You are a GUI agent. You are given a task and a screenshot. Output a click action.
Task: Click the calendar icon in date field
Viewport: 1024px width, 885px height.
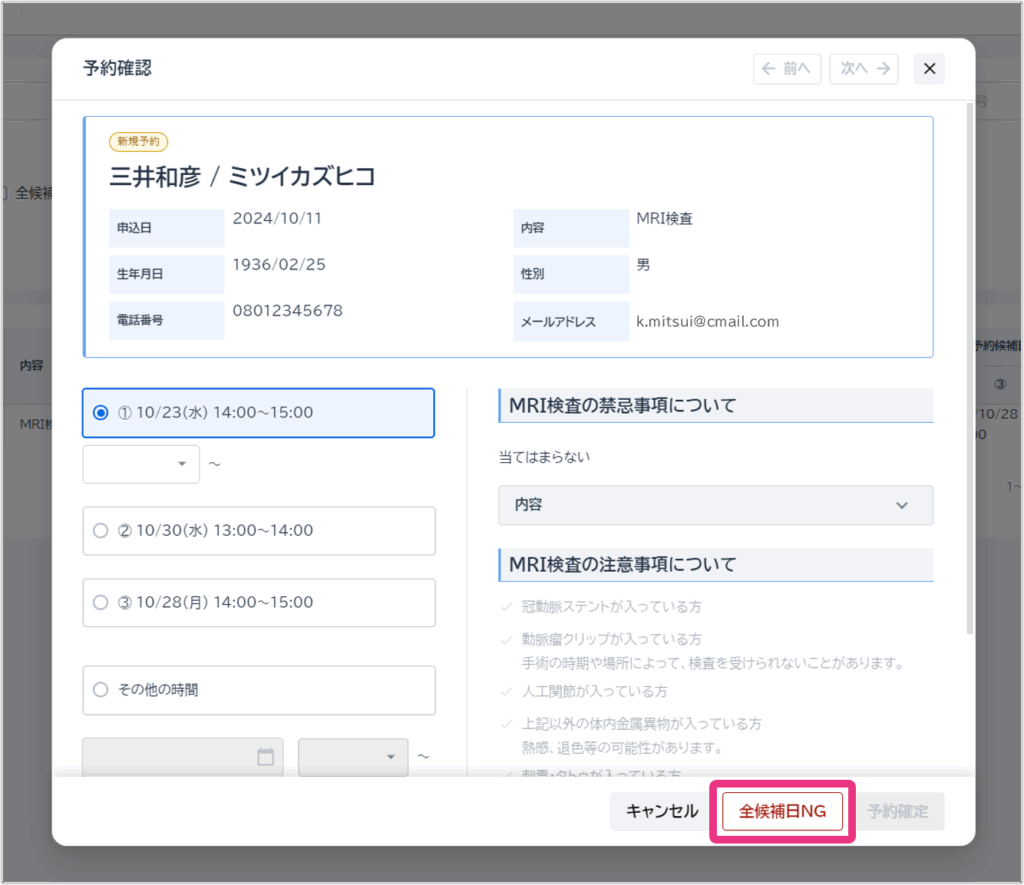pyautogui.click(x=265, y=757)
